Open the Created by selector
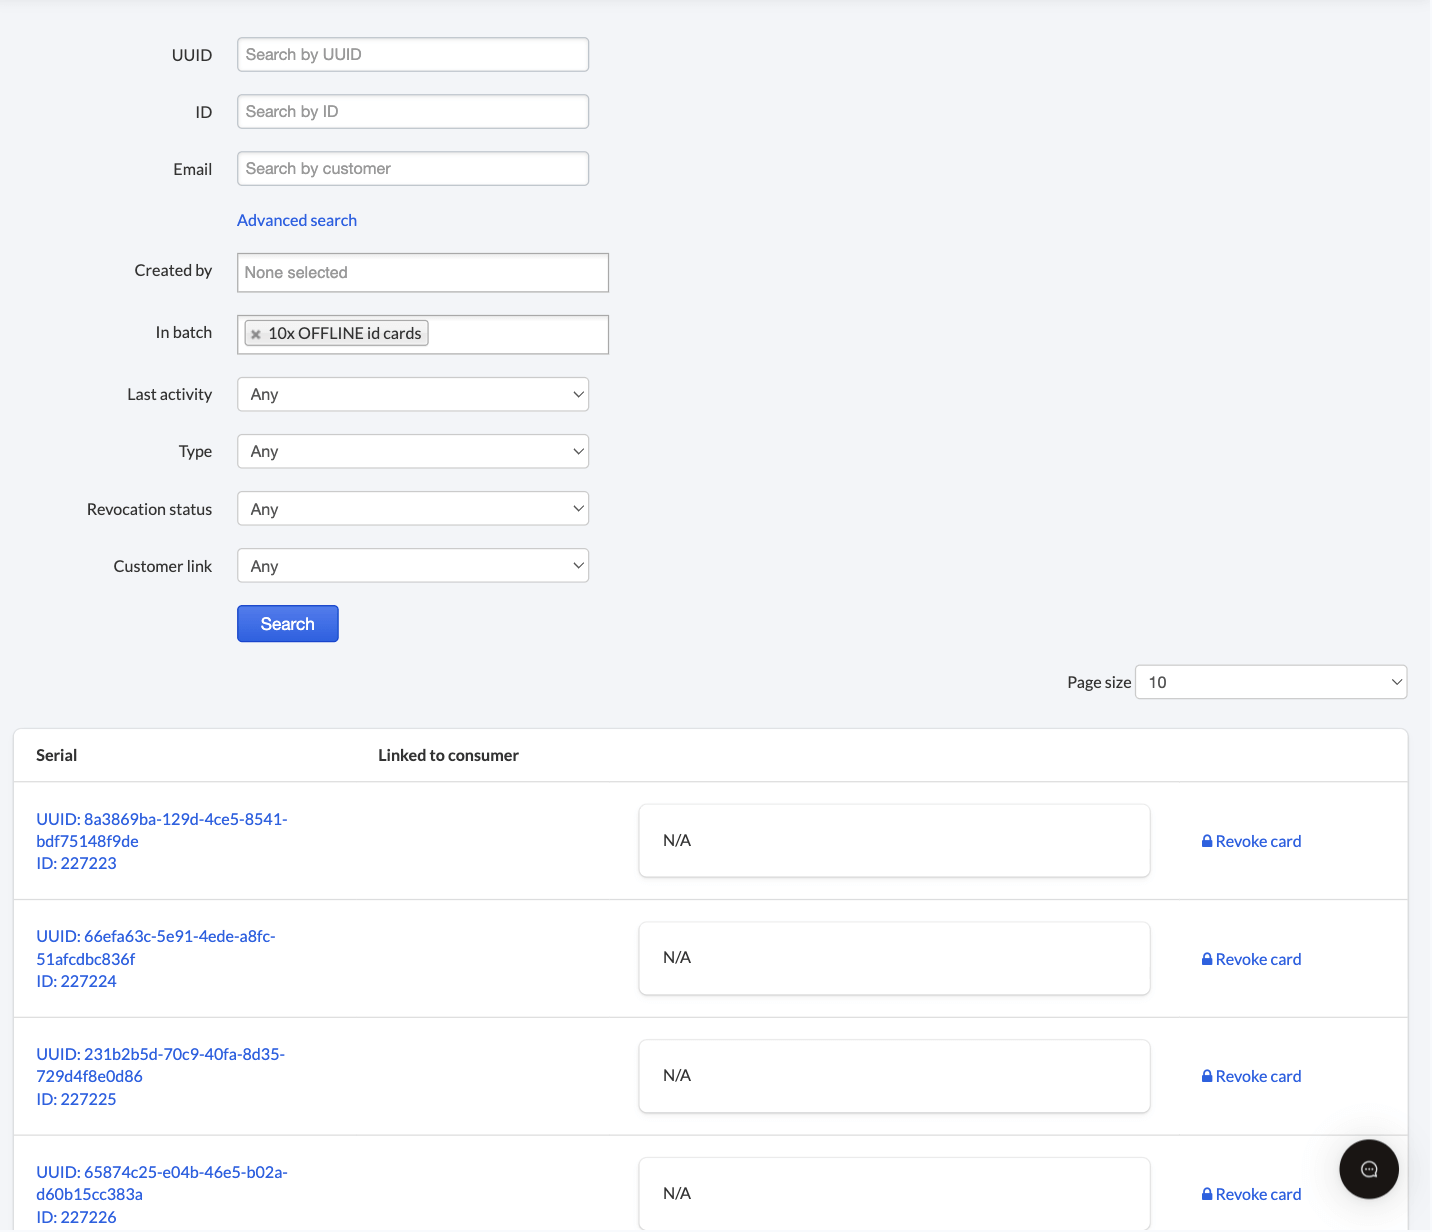 (422, 272)
